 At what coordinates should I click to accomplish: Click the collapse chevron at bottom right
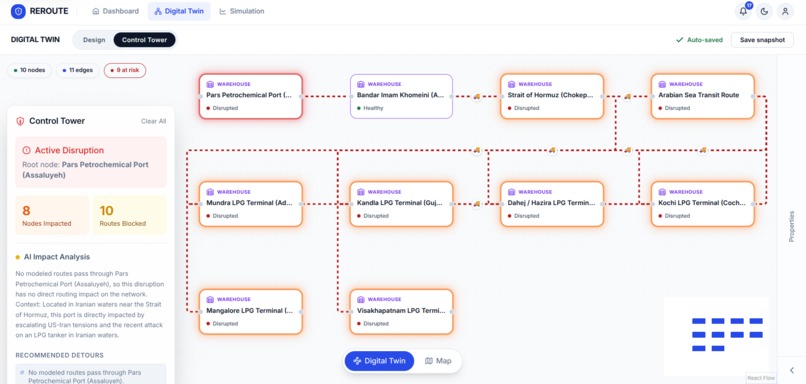[x=792, y=370]
